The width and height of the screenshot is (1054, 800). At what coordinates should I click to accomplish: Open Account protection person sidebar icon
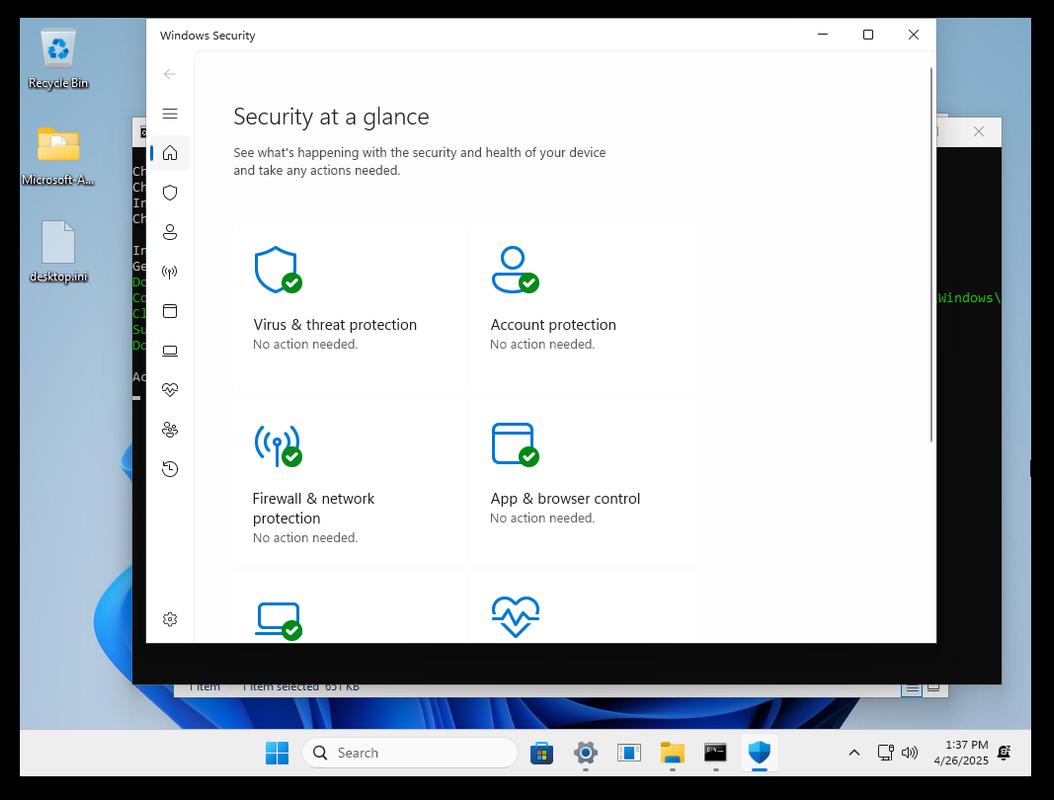click(170, 232)
